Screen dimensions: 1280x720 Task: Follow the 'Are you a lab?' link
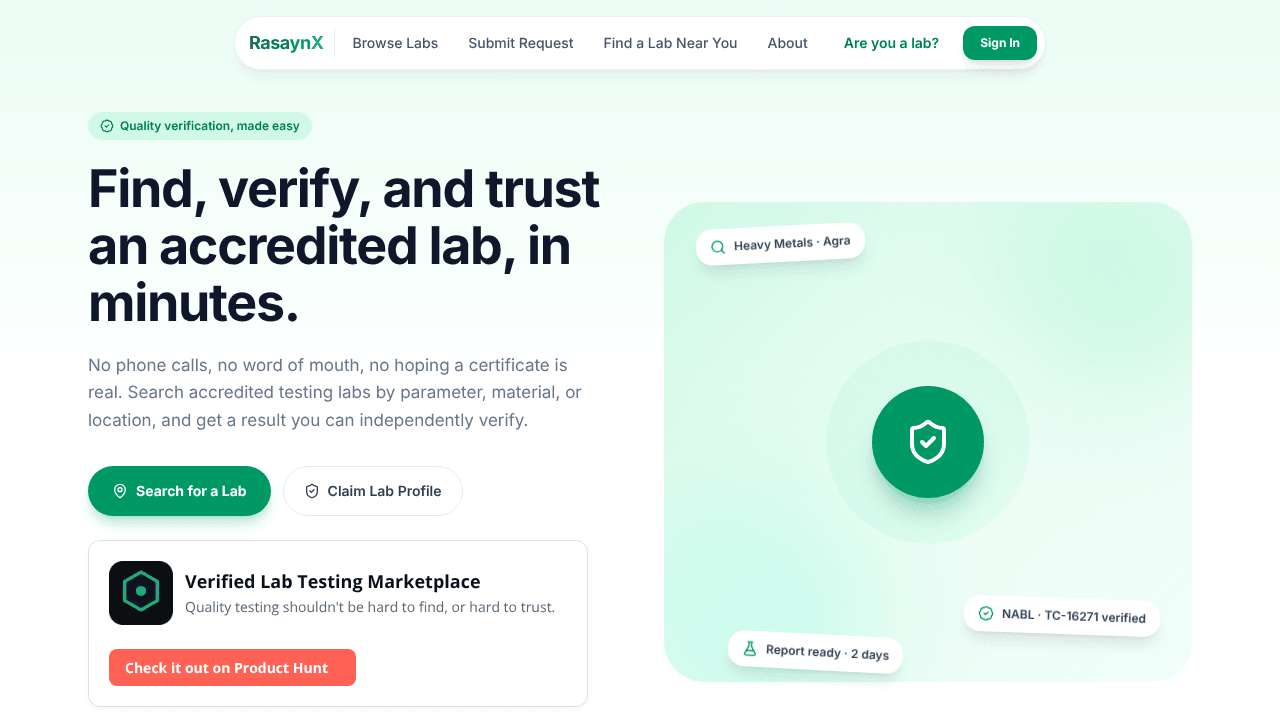point(891,43)
